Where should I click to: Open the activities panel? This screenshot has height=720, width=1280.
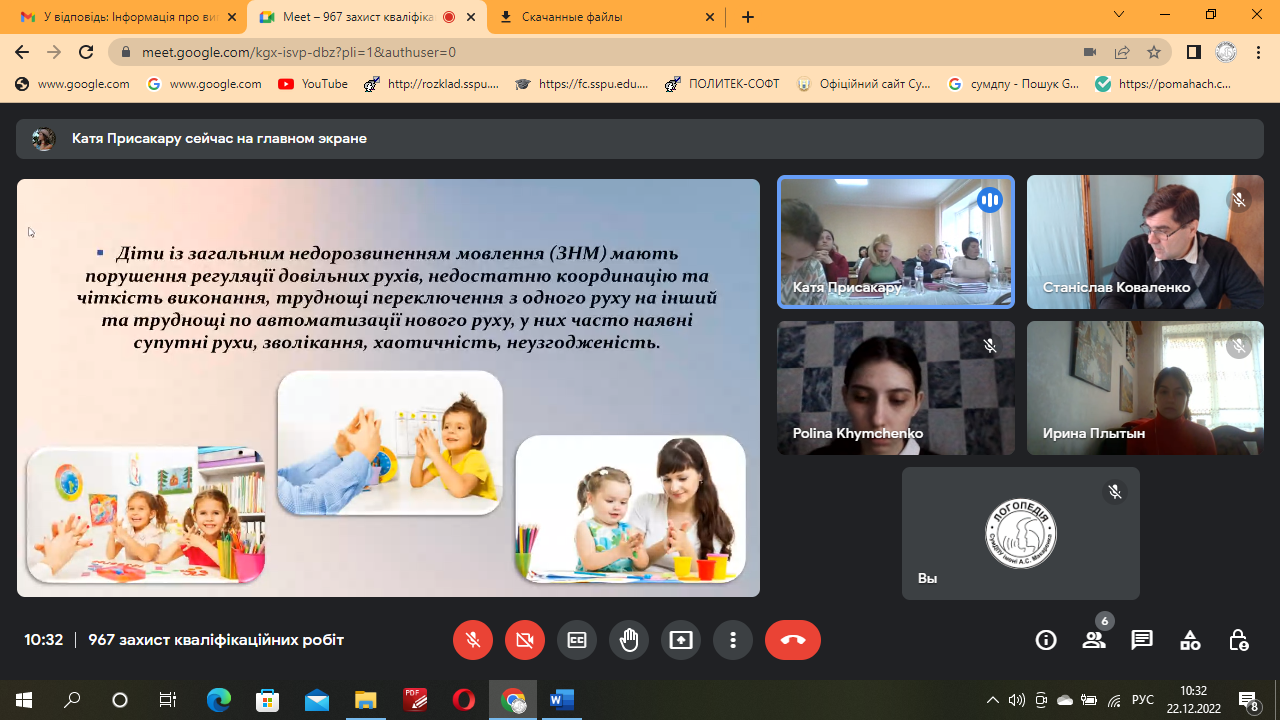coord(1190,640)
